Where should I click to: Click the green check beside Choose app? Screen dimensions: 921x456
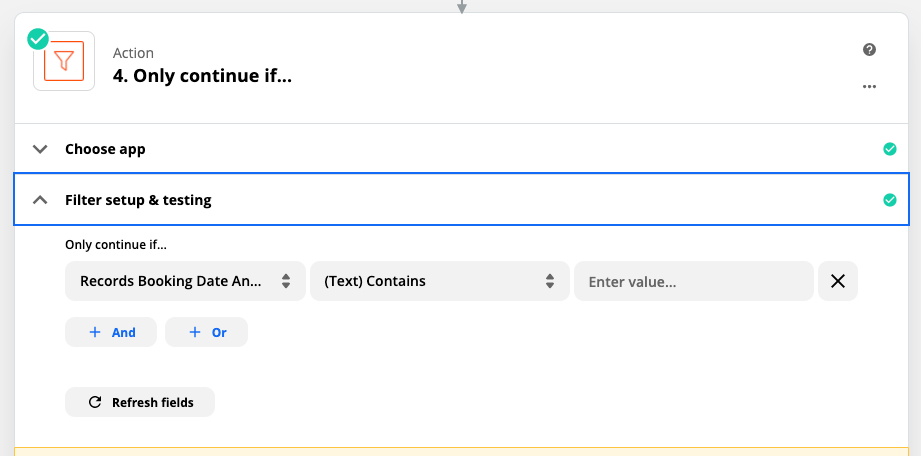point(890,149)
